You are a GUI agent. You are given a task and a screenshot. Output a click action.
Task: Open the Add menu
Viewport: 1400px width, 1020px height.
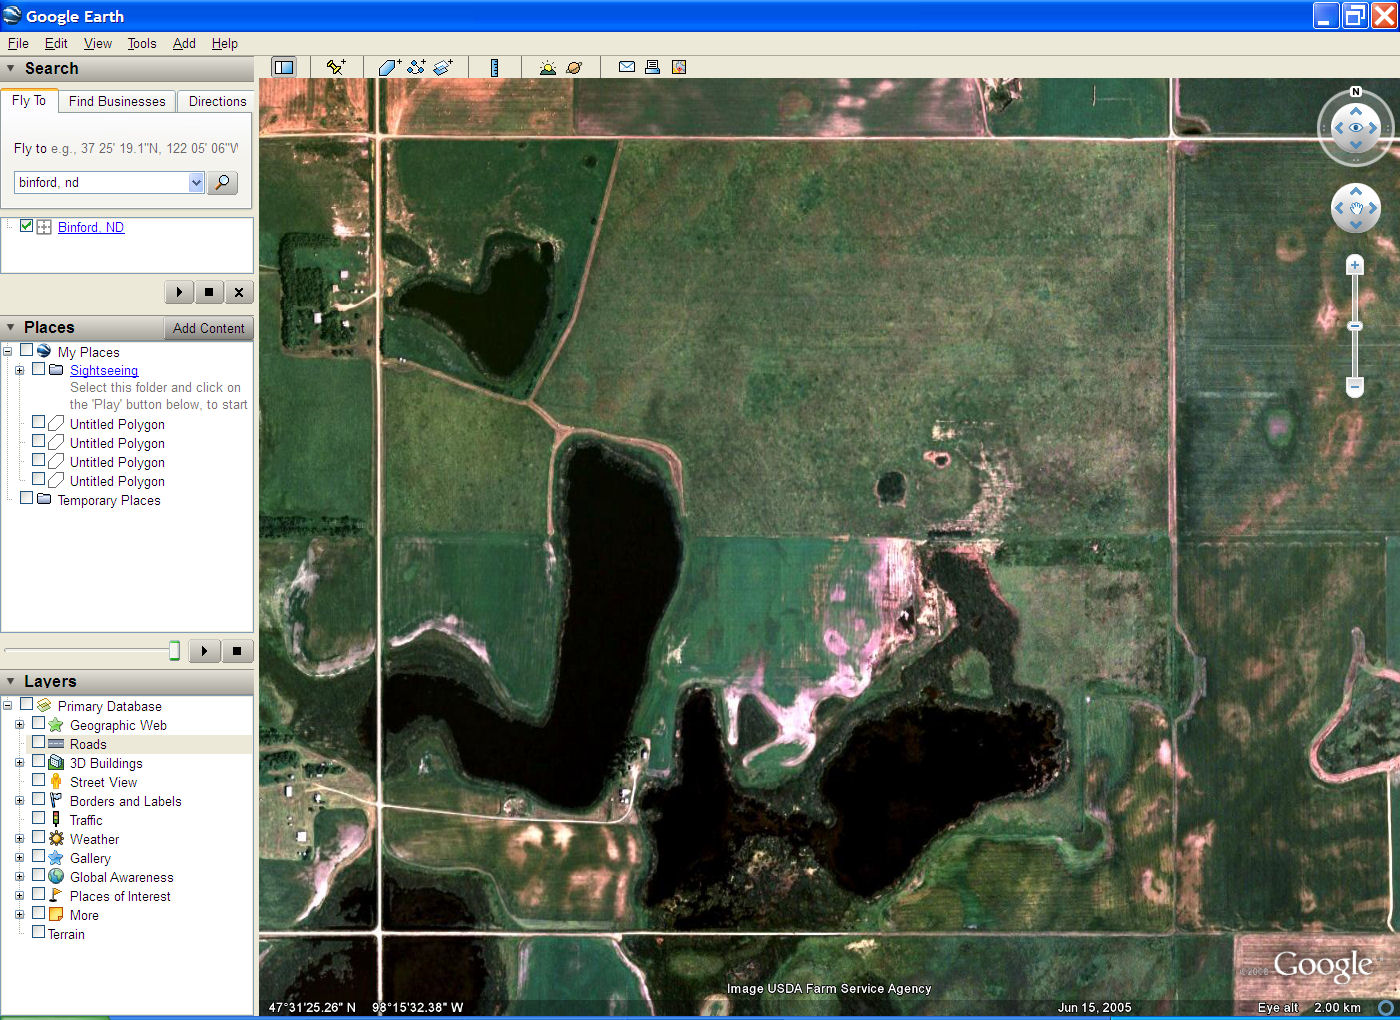coord(184,43)
